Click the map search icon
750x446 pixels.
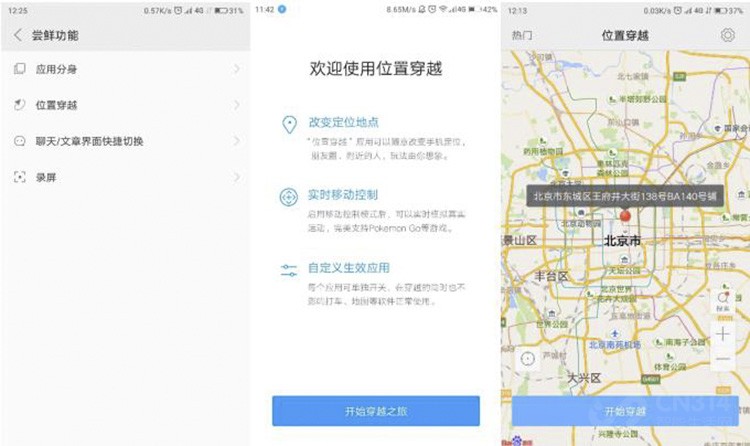pos(723,298)
